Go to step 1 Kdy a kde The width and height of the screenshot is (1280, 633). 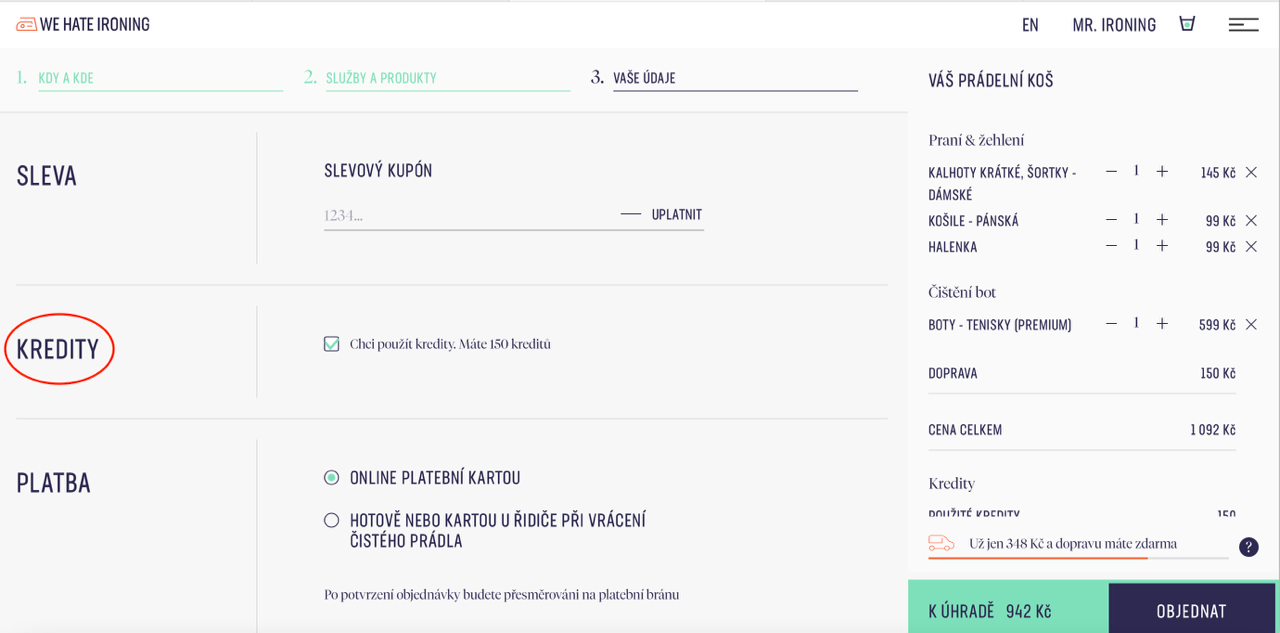66,78
